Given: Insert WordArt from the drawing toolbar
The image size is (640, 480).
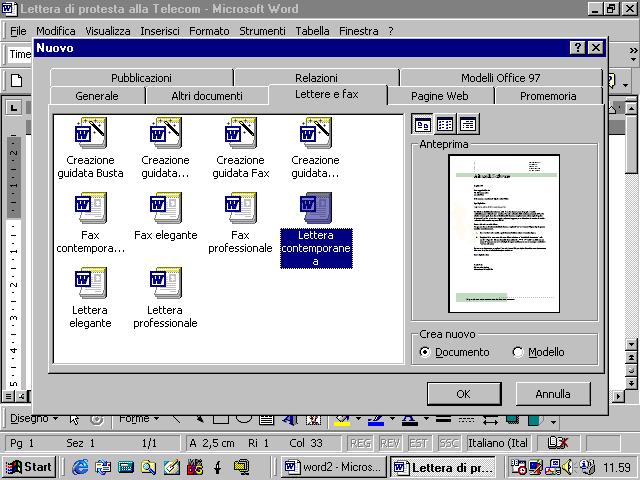Looking at the screenshot, I should [290, 420].
